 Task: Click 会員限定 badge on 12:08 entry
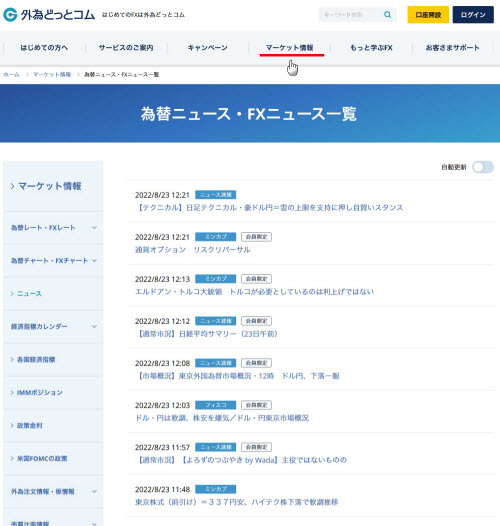click(256, 363)
